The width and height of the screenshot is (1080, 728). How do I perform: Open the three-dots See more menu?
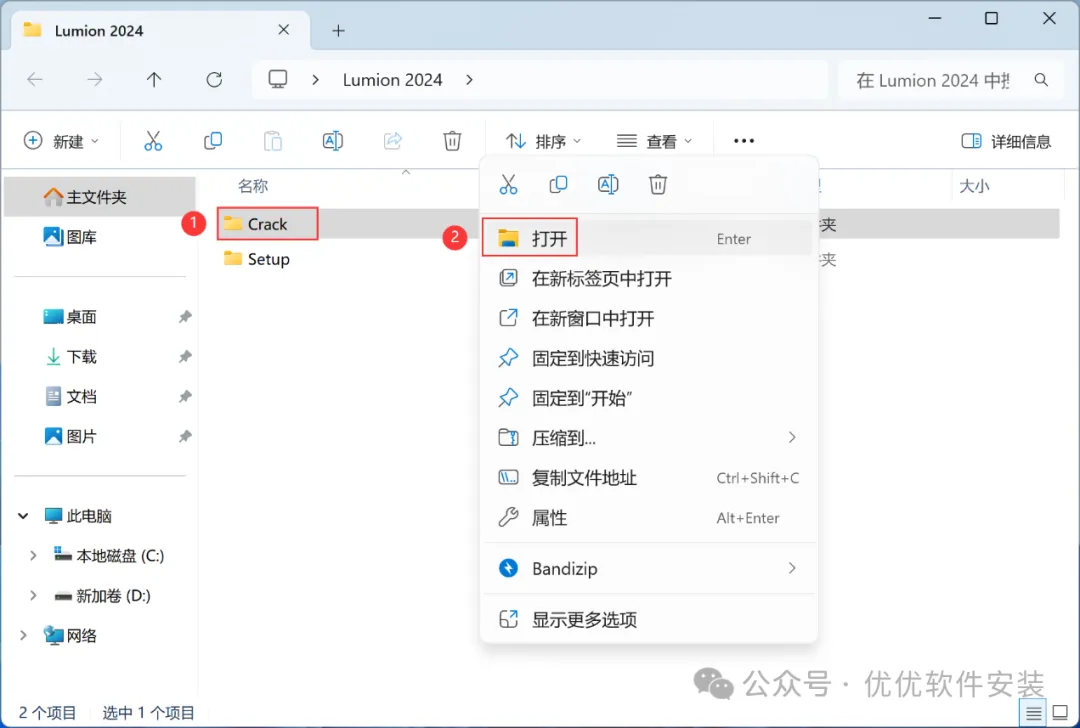pyautogui.click(x=744, y=141)
